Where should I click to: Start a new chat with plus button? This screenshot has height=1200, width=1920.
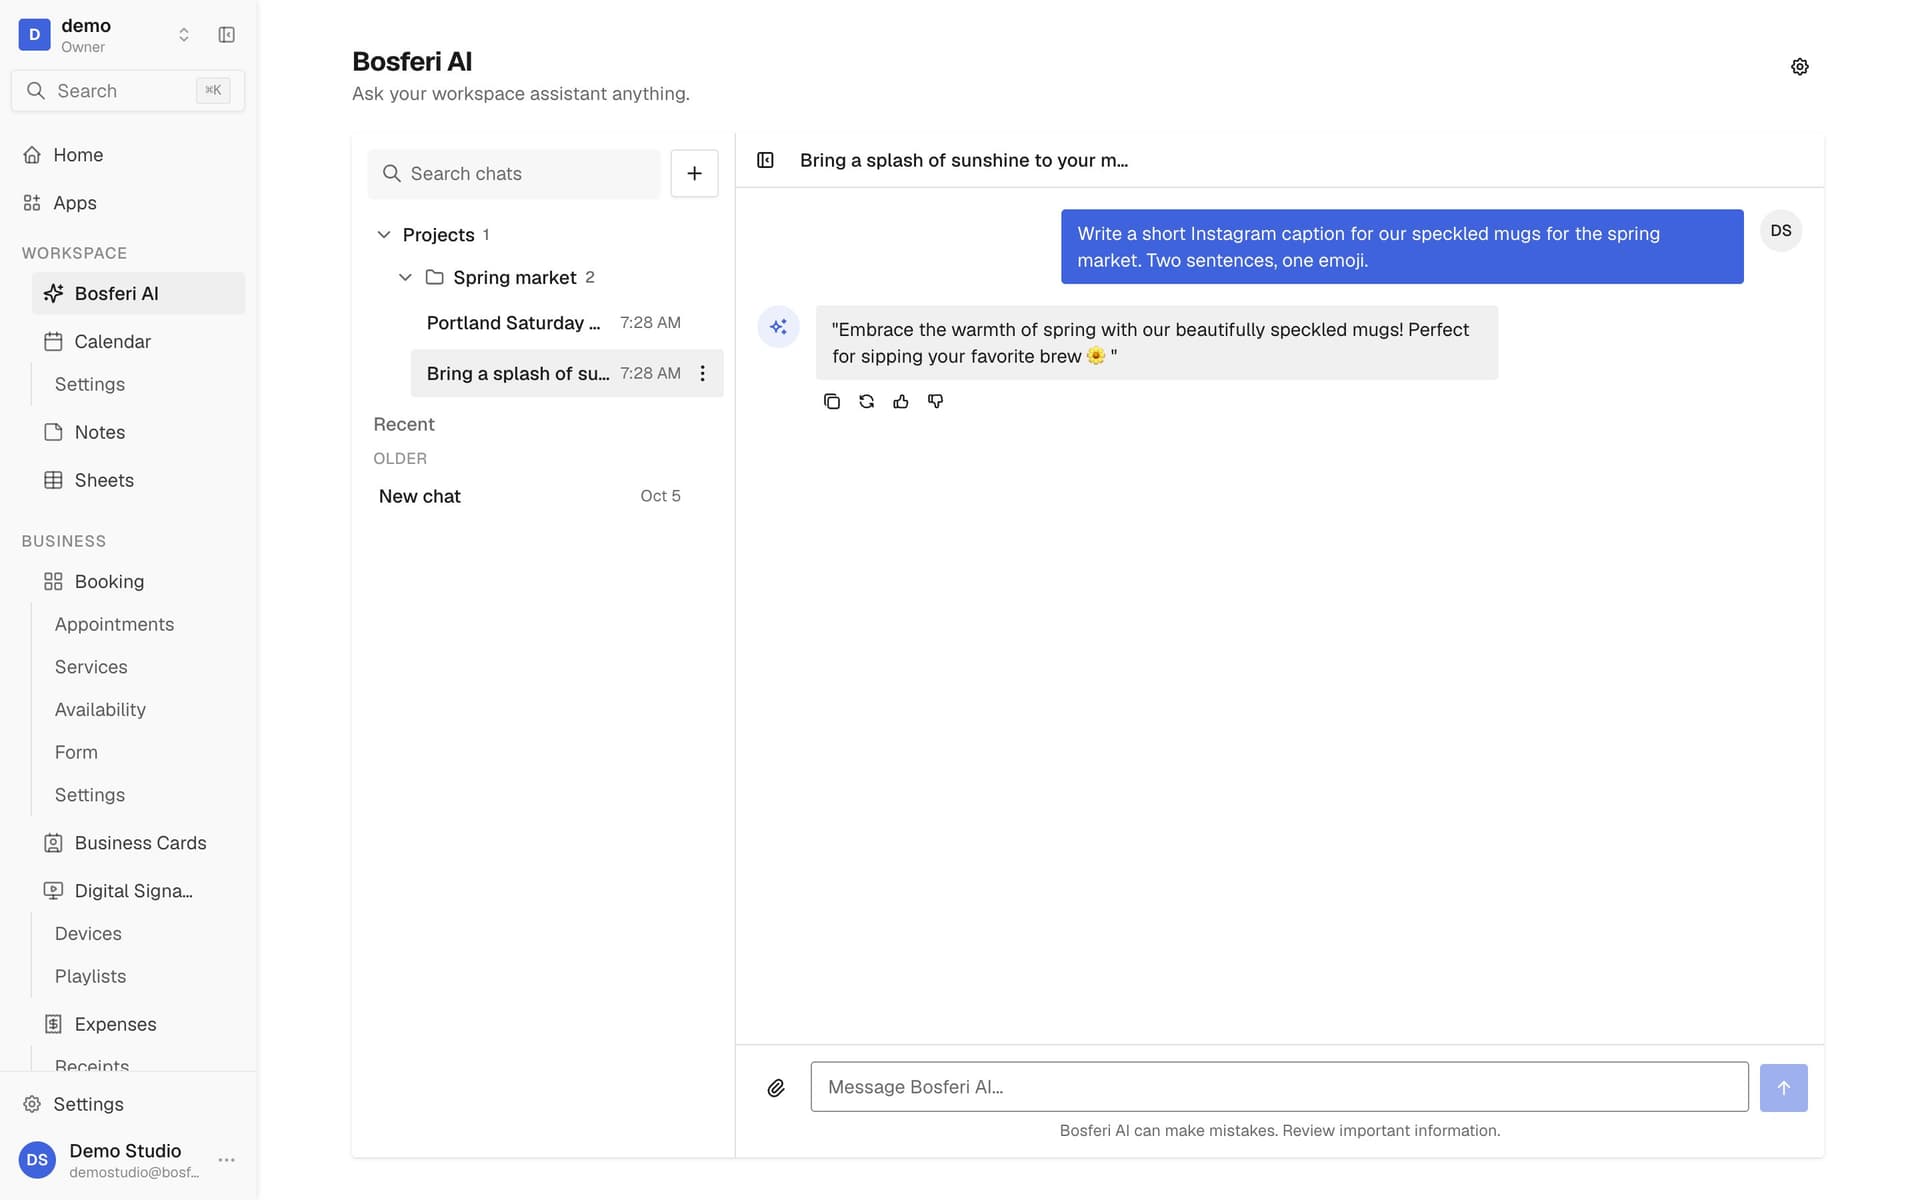pyautogui.click(x=694, y=173)
